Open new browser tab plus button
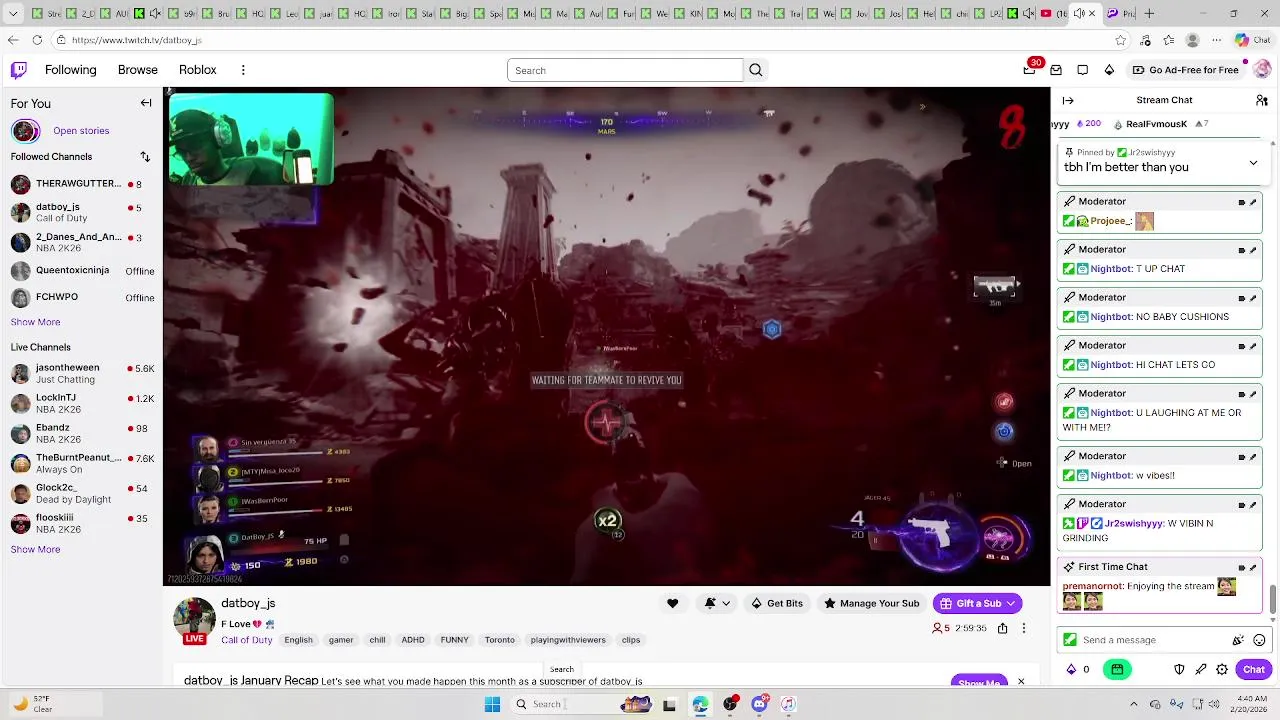1280x720 pixels. point(1149,14)
